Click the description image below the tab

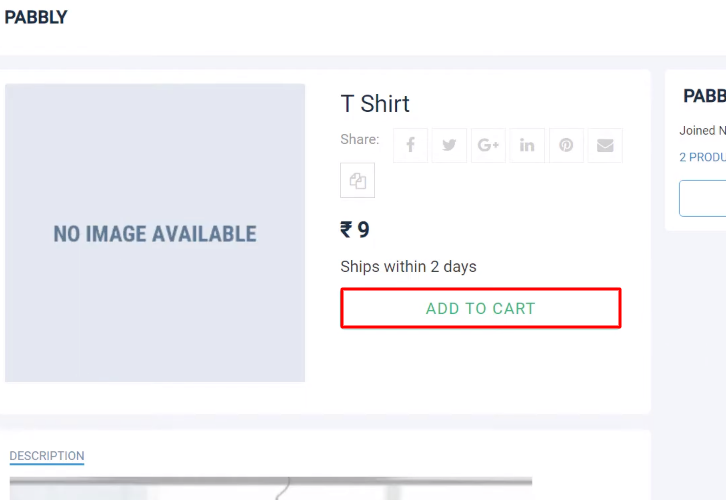270,488
